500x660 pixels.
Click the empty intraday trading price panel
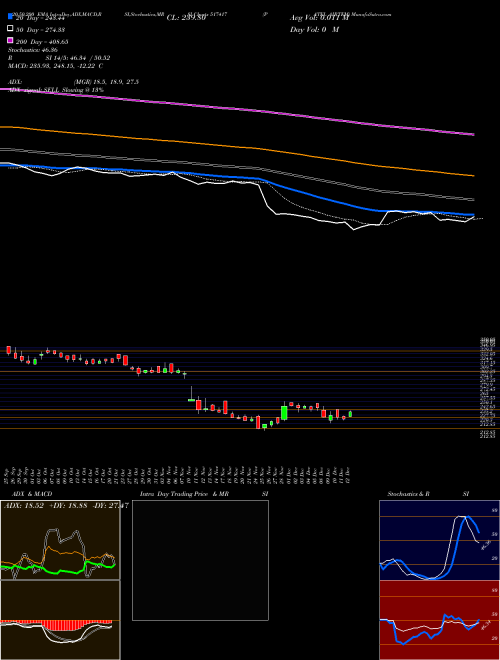(200, 560)
